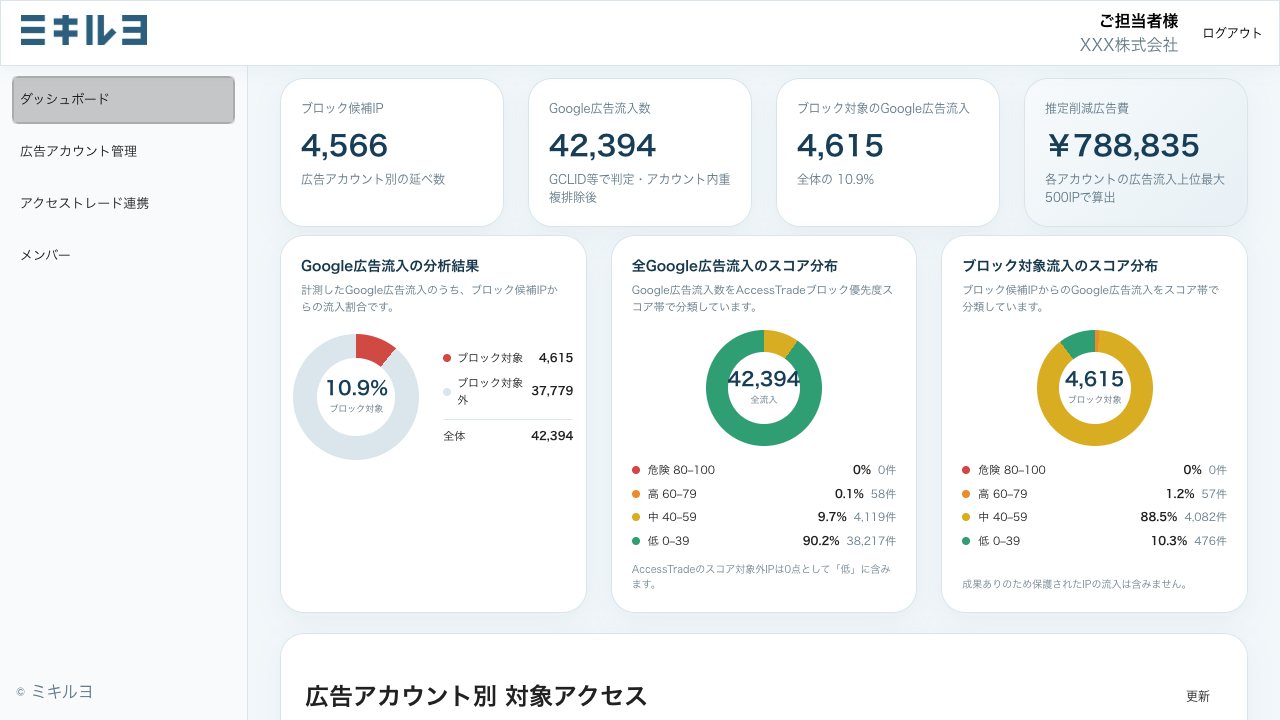This screenshot has height=720, width=1280.
Task: Click 低 0–39 row showing 10.3%
Action: pos(1095,541)
